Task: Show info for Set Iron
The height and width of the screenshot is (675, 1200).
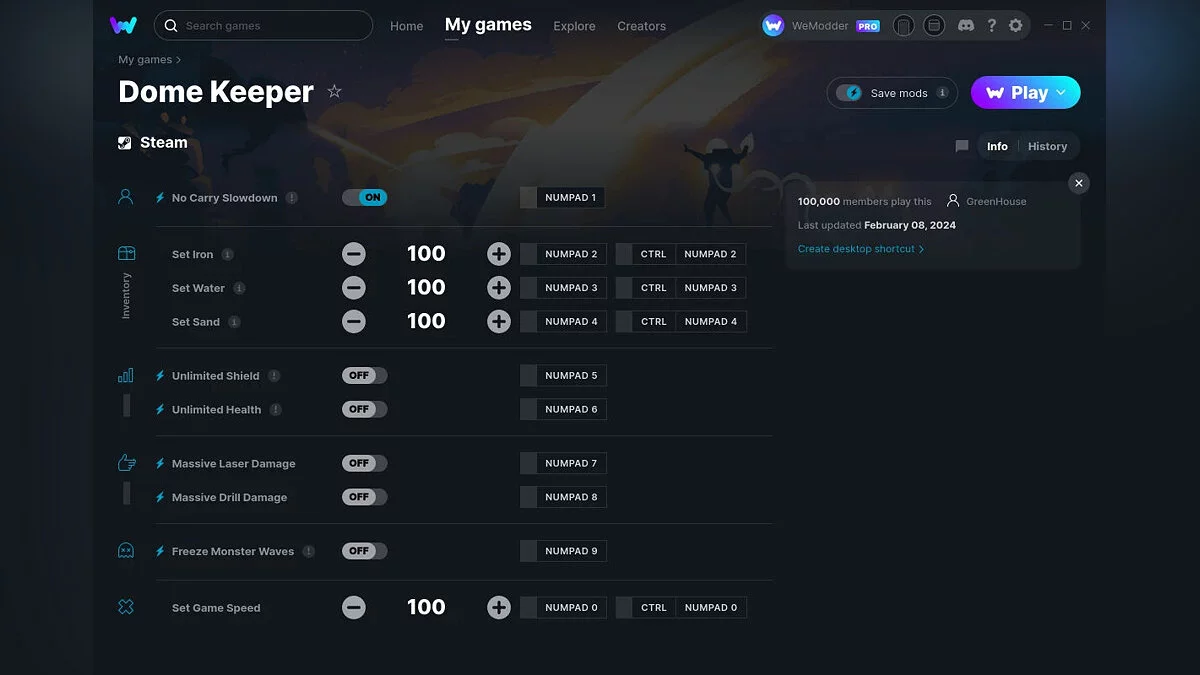Action: [228, 254]
